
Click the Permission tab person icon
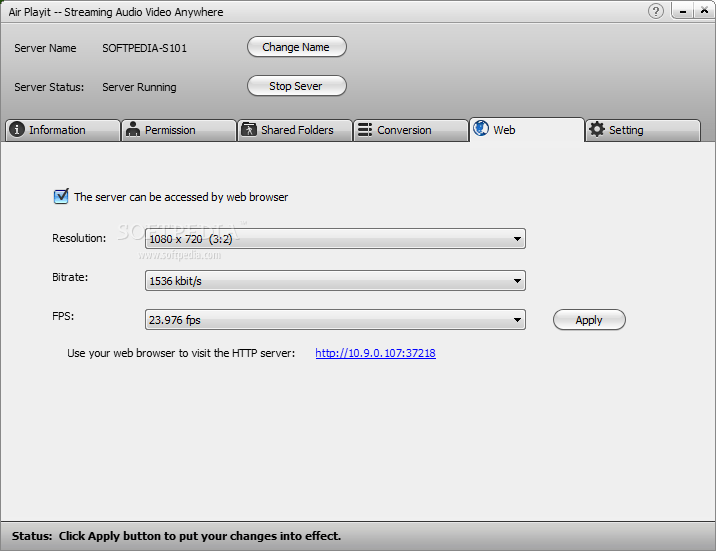(133, 129)
